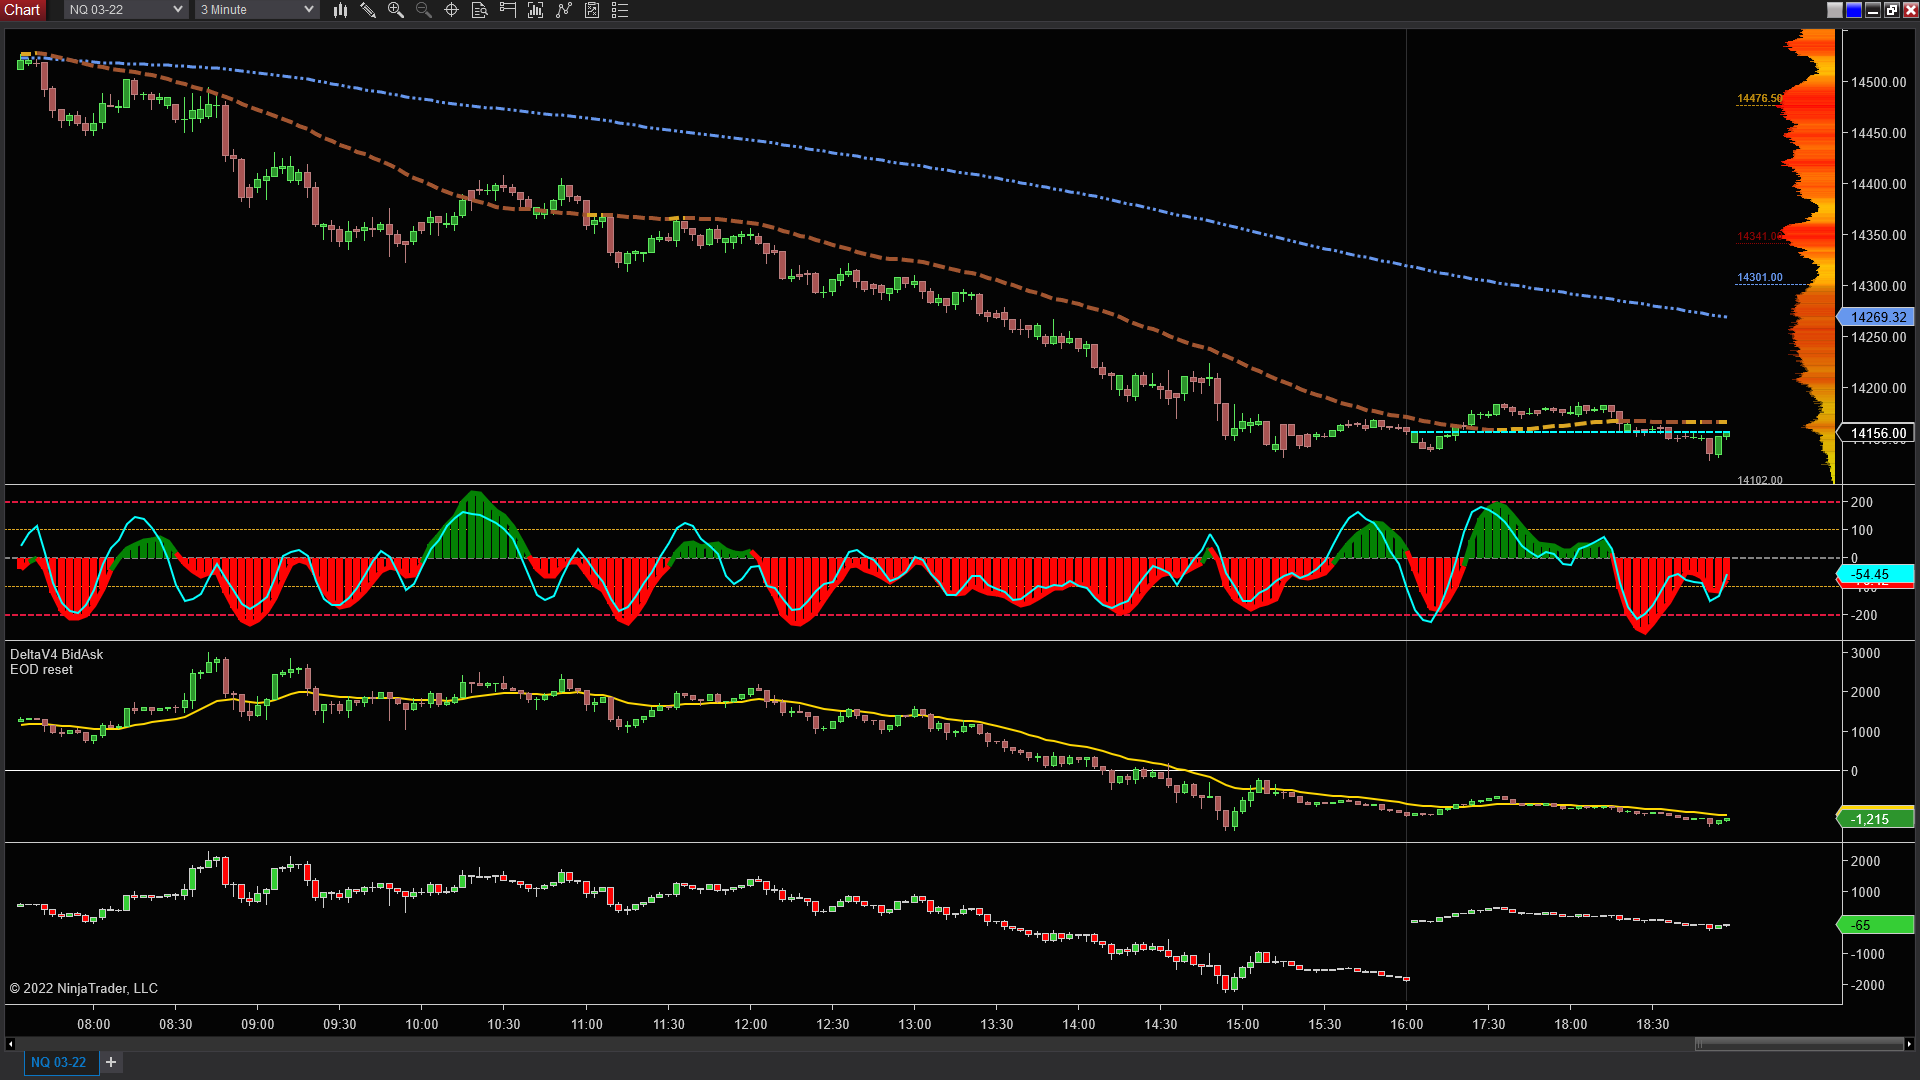
Task: Click the 14500.00 price axis label
Action: click(1879, 82)
